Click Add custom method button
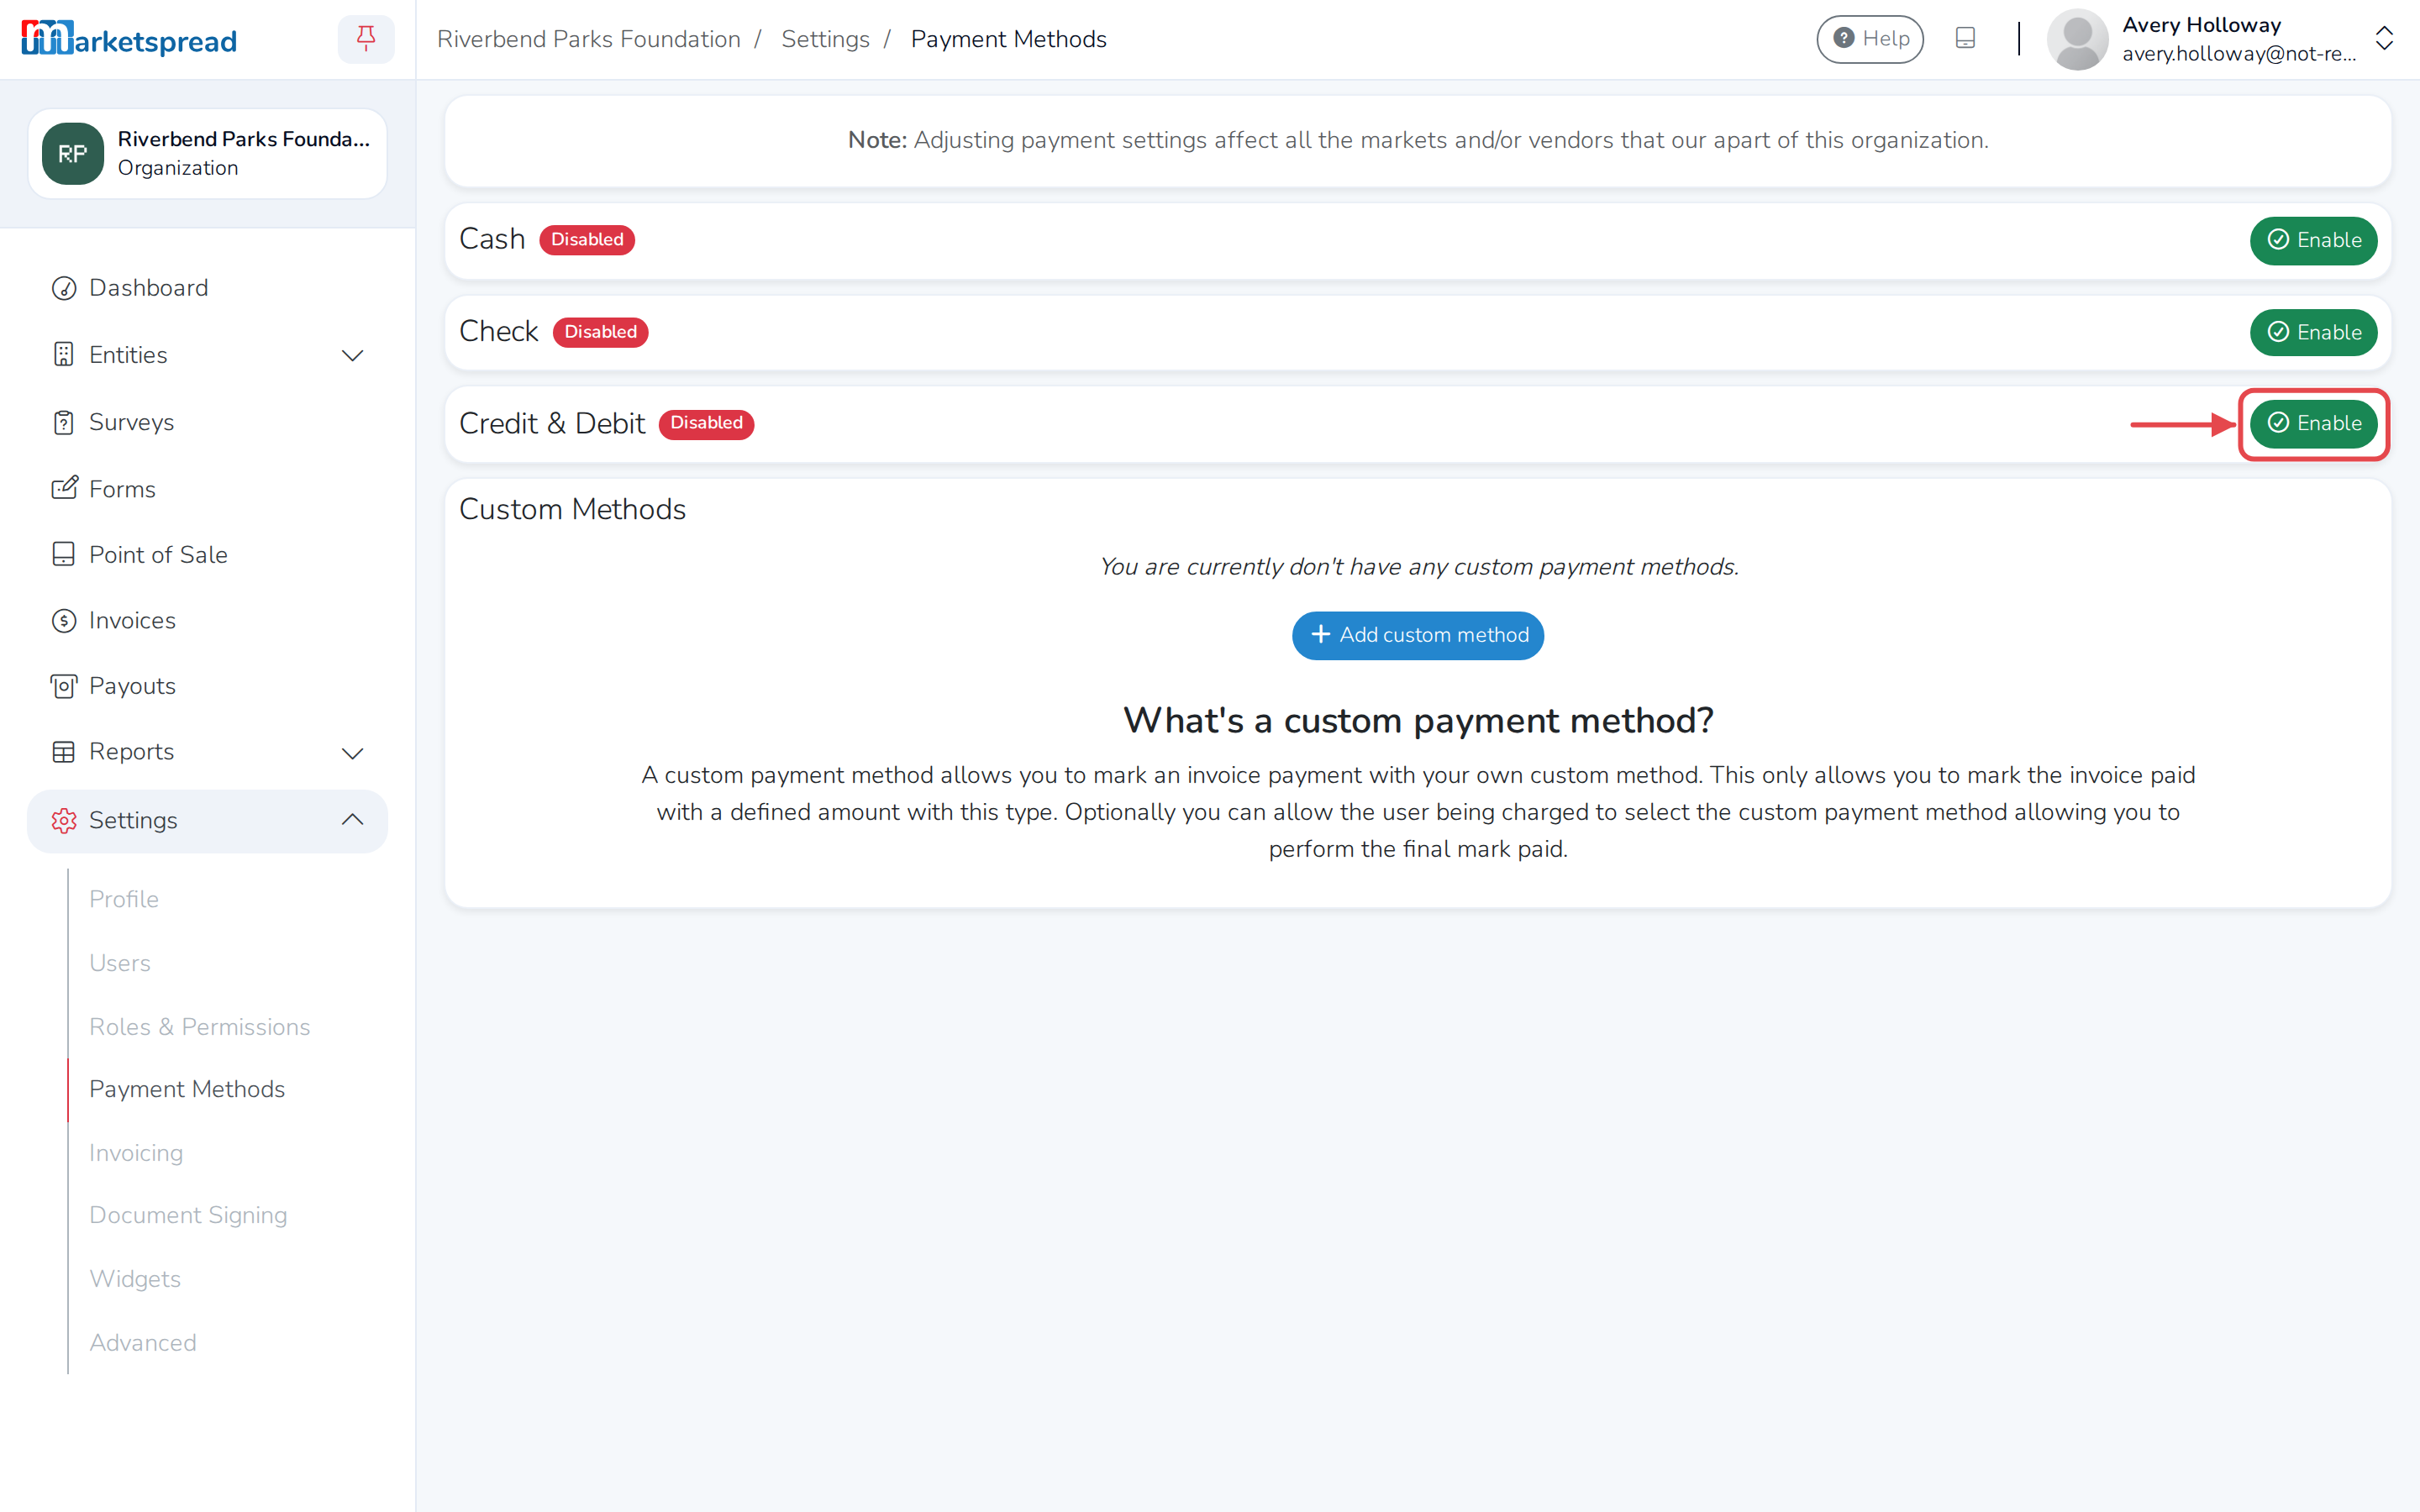The image size is (2420, 1512). 1417,635
